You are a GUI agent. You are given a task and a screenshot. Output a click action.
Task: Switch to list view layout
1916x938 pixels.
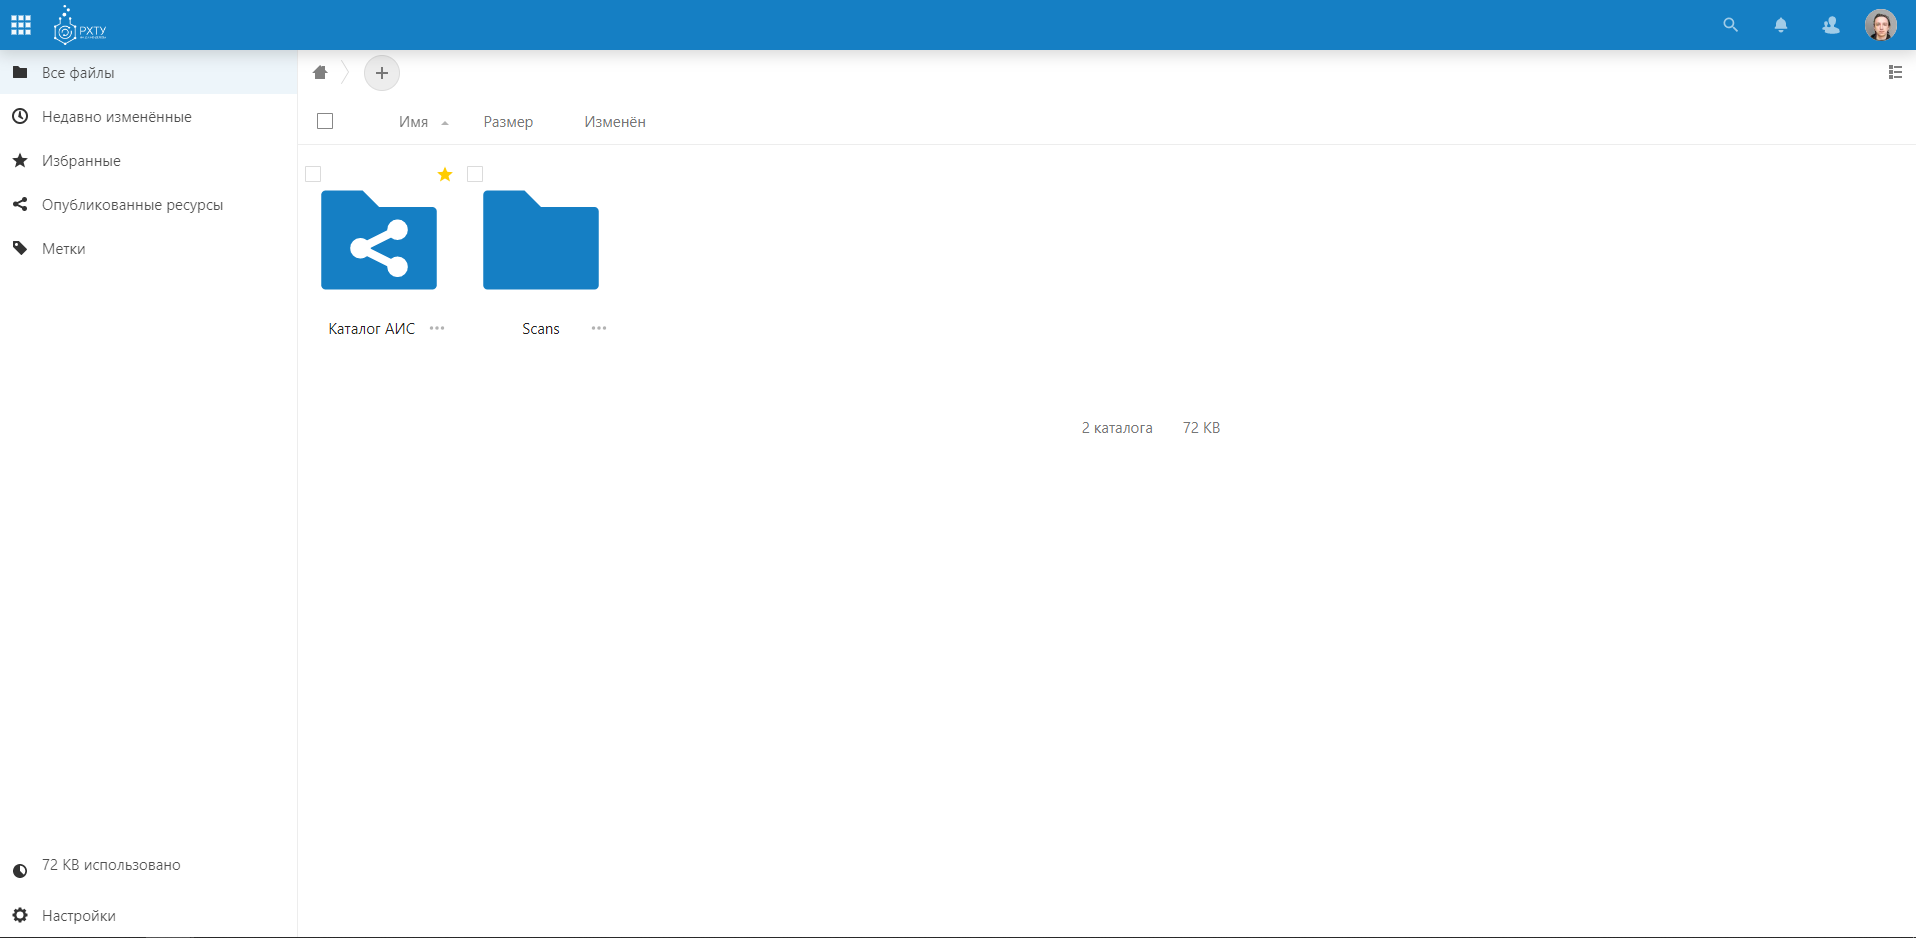click(x=1894, y=72)
